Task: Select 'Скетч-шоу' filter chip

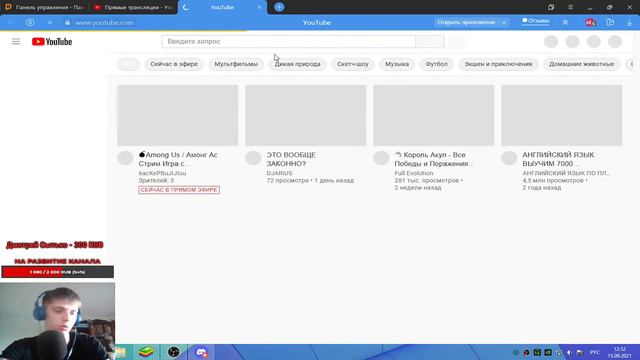Action: [x=353, y=64]
